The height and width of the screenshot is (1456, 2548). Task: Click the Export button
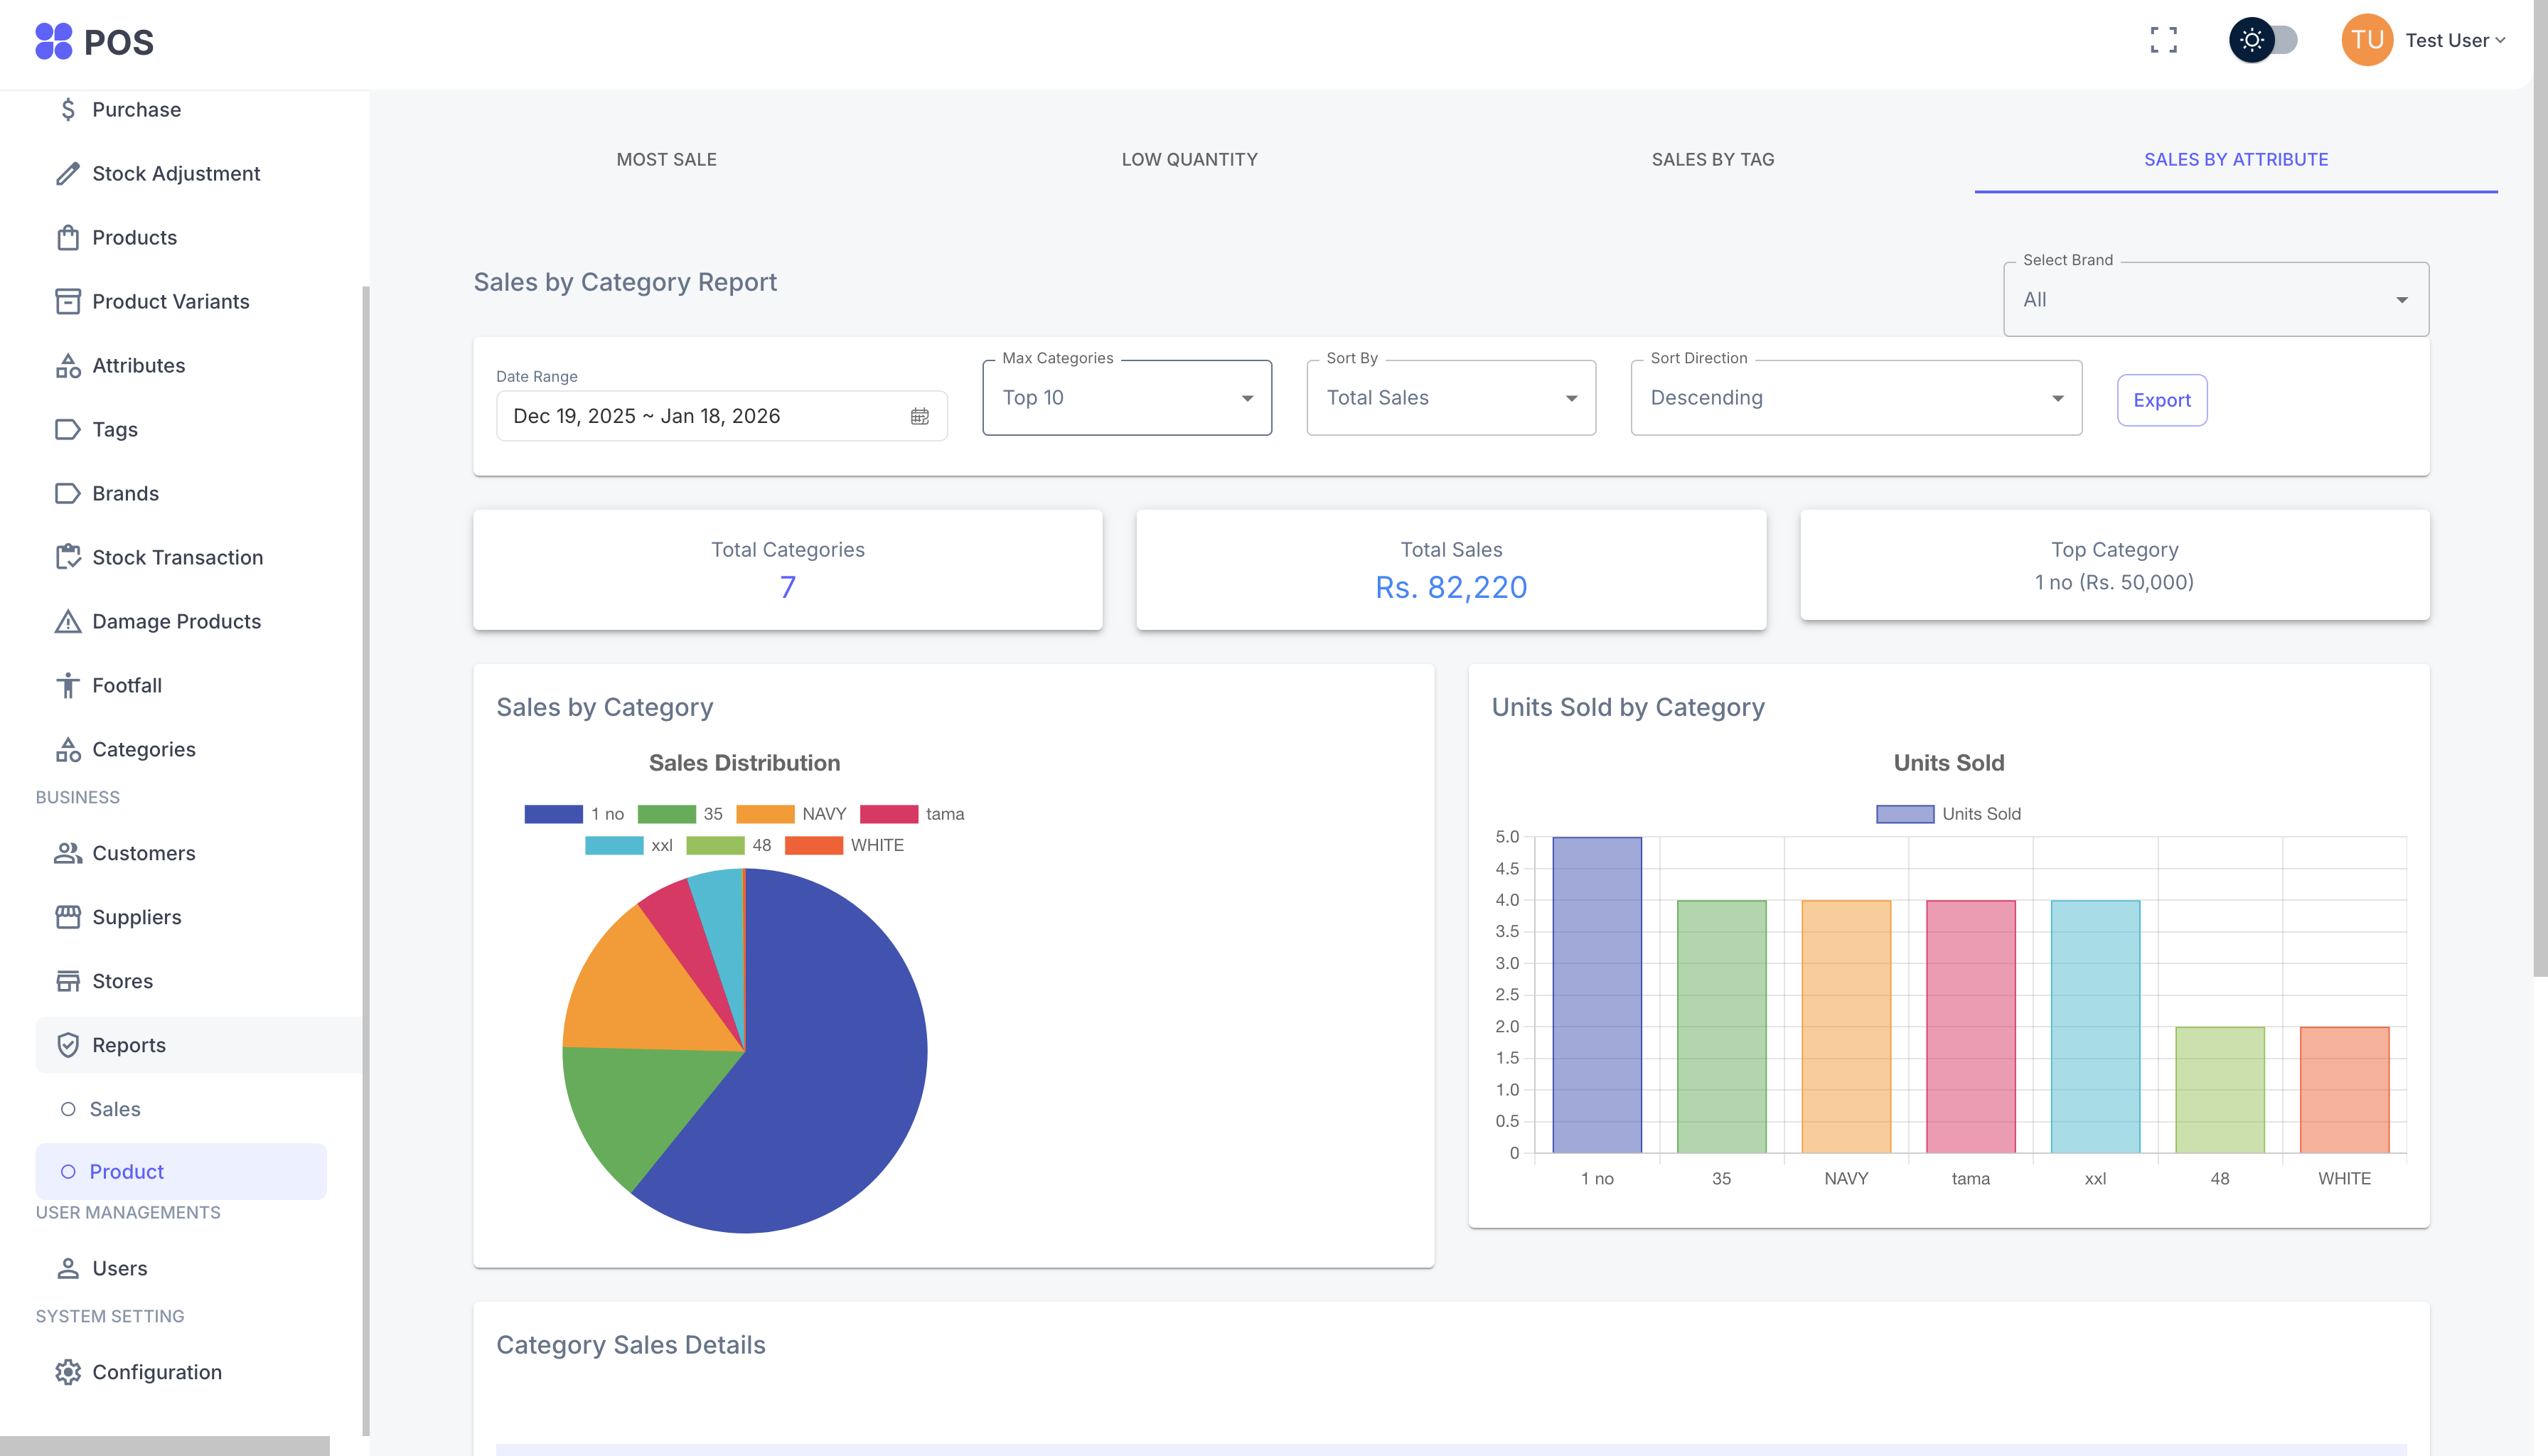[2162, 399]
